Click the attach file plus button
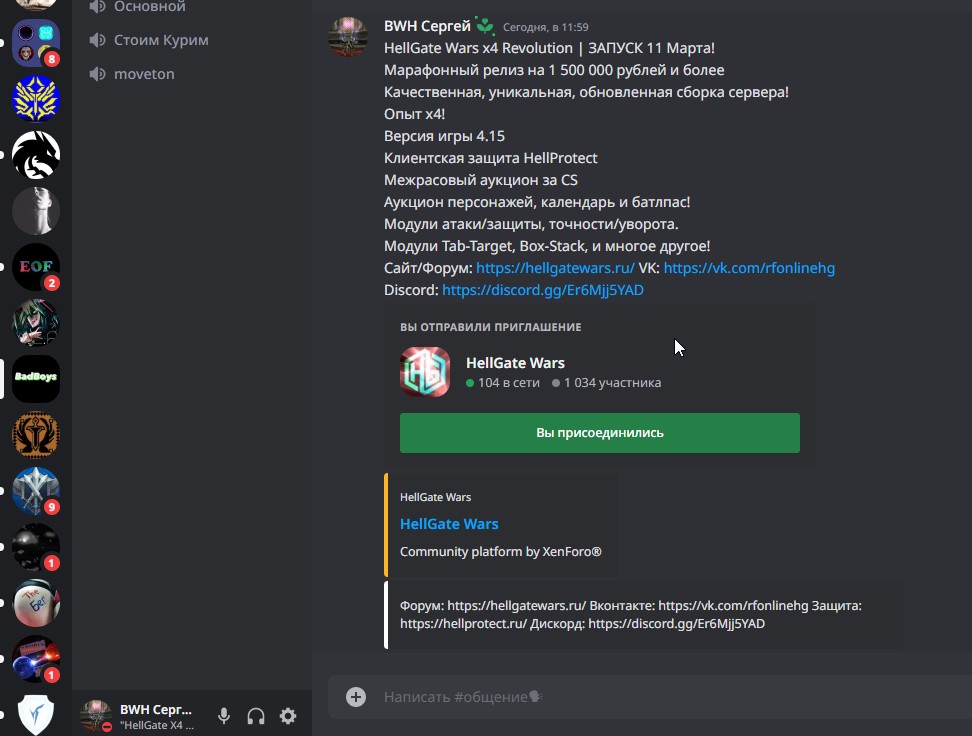This screenshot has width=972, height=736. coord(356,697)
